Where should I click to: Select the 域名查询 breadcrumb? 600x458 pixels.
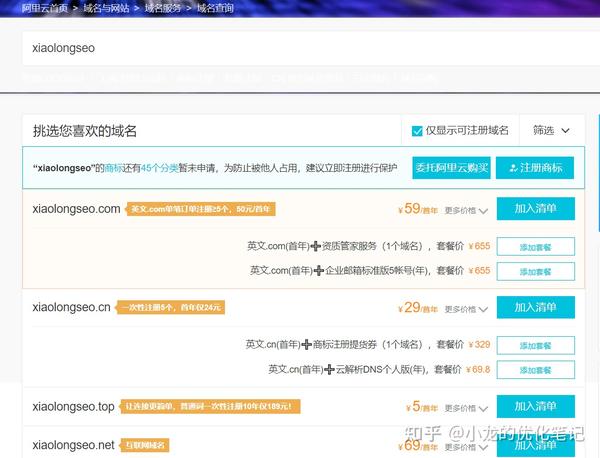coord(215,8)
